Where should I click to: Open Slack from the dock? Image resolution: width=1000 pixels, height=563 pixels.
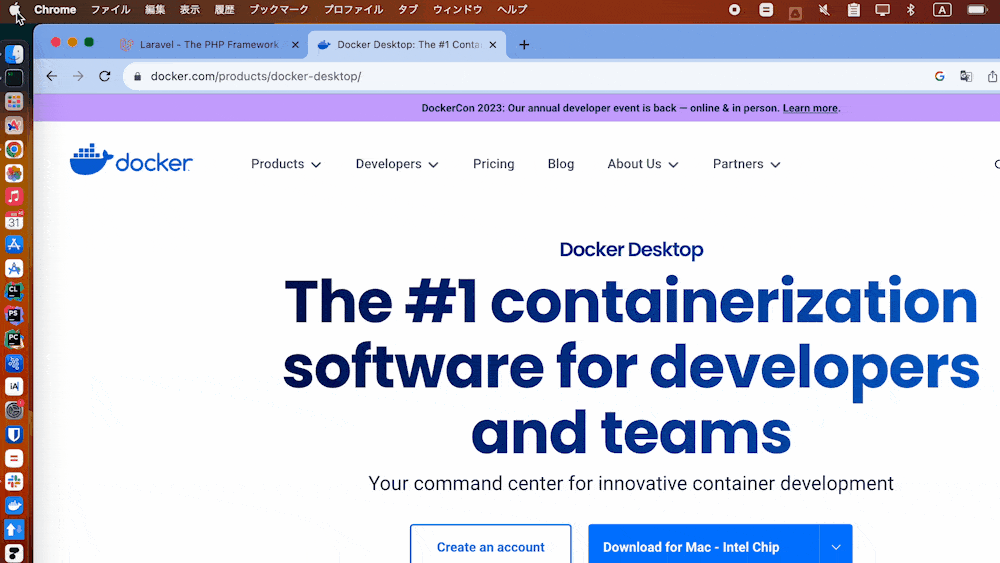[14, 481]
